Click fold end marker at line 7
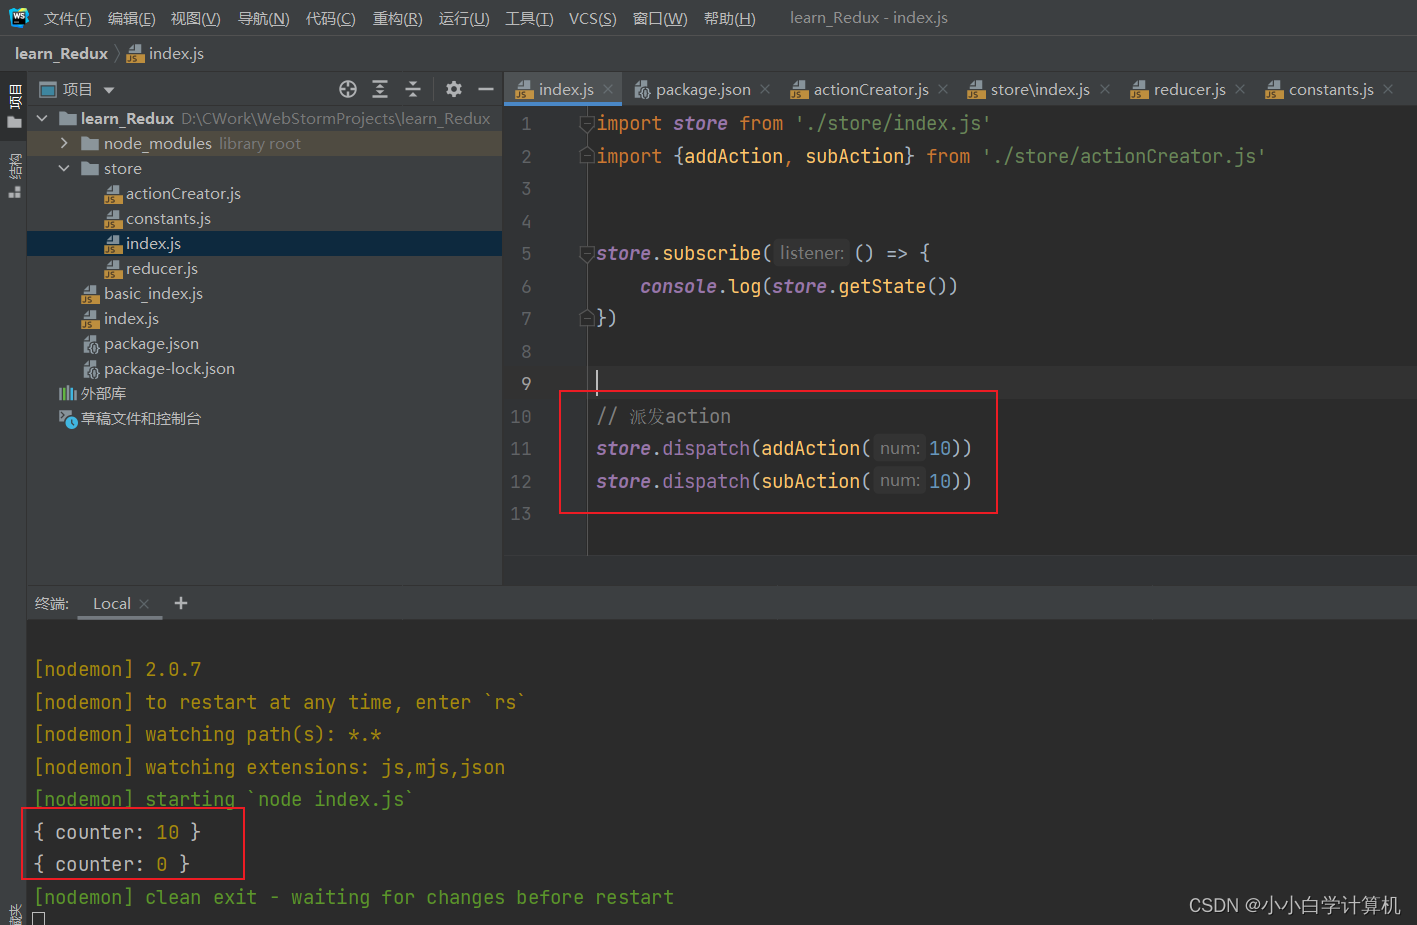1417x925 pixels. (587, 318)
